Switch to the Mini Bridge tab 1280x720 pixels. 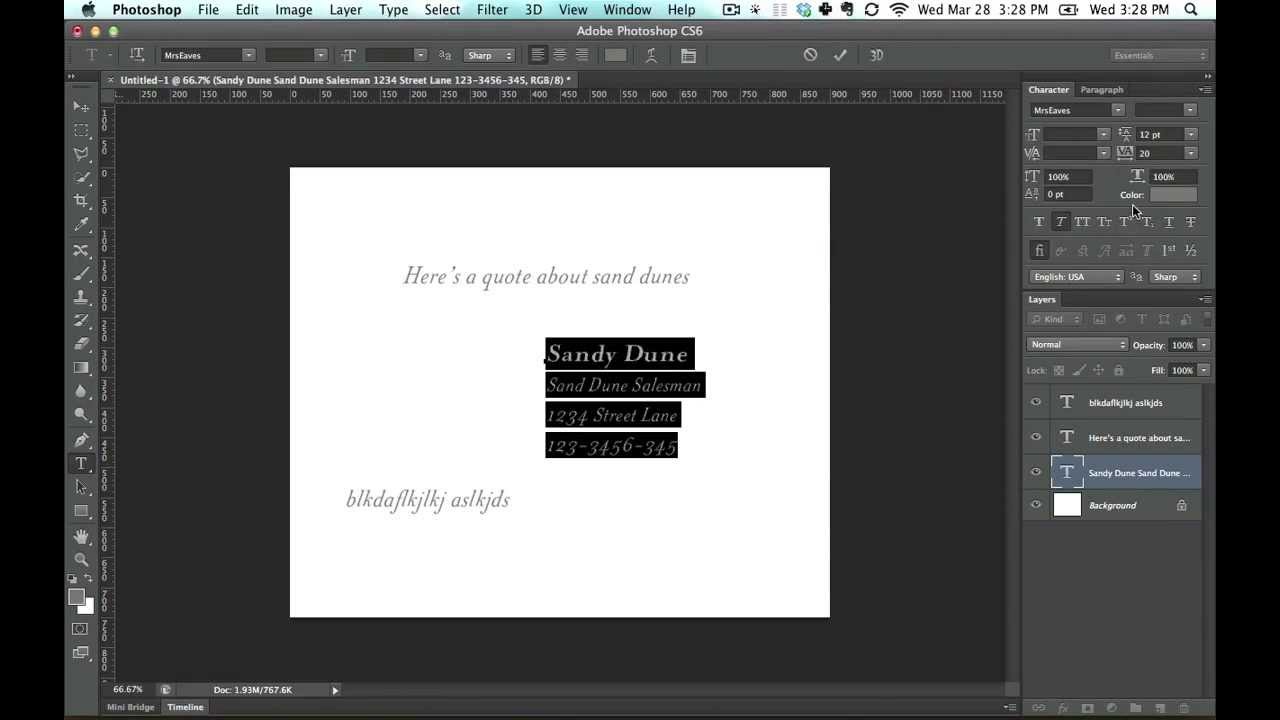click(x=131, y=707)
